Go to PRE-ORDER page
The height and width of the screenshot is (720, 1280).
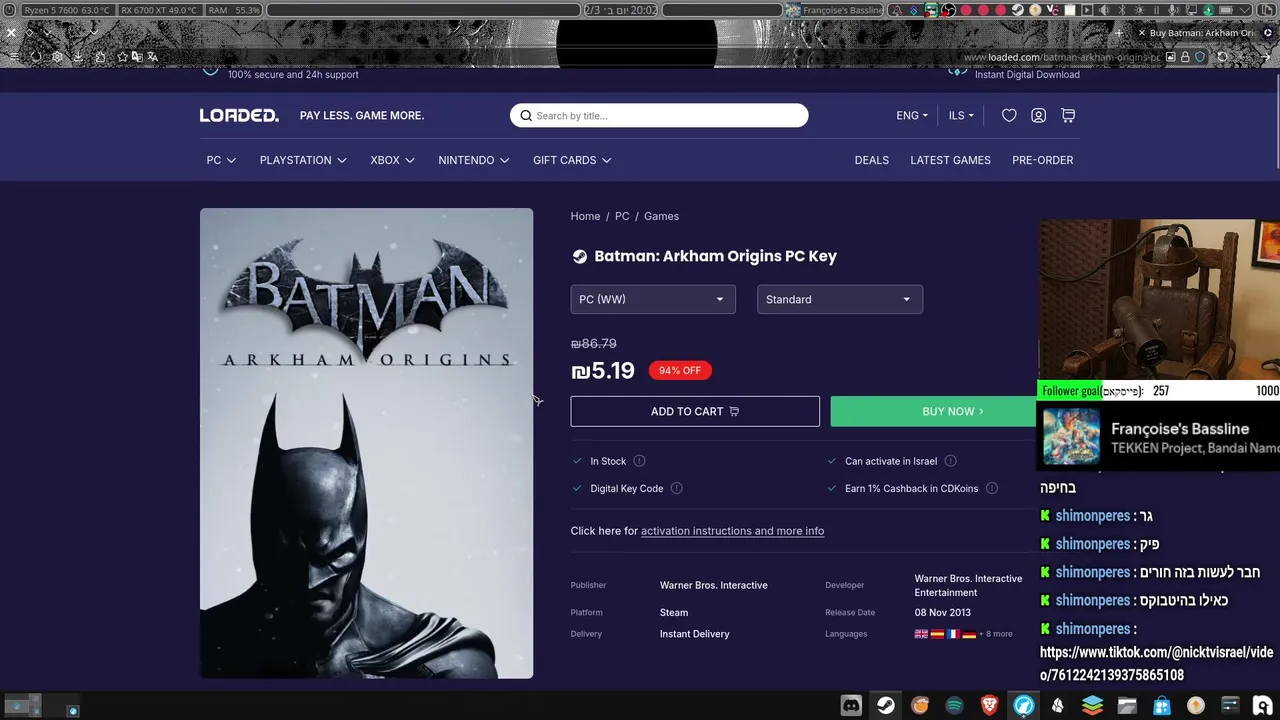[x=1043, y=160]
